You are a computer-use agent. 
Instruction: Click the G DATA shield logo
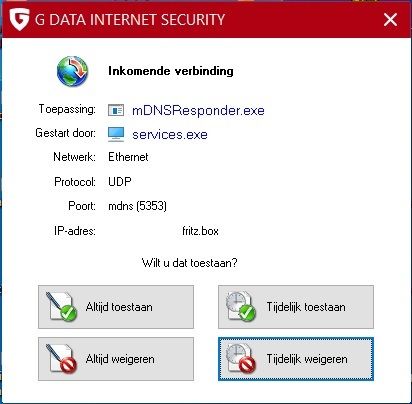pos(19,19)
